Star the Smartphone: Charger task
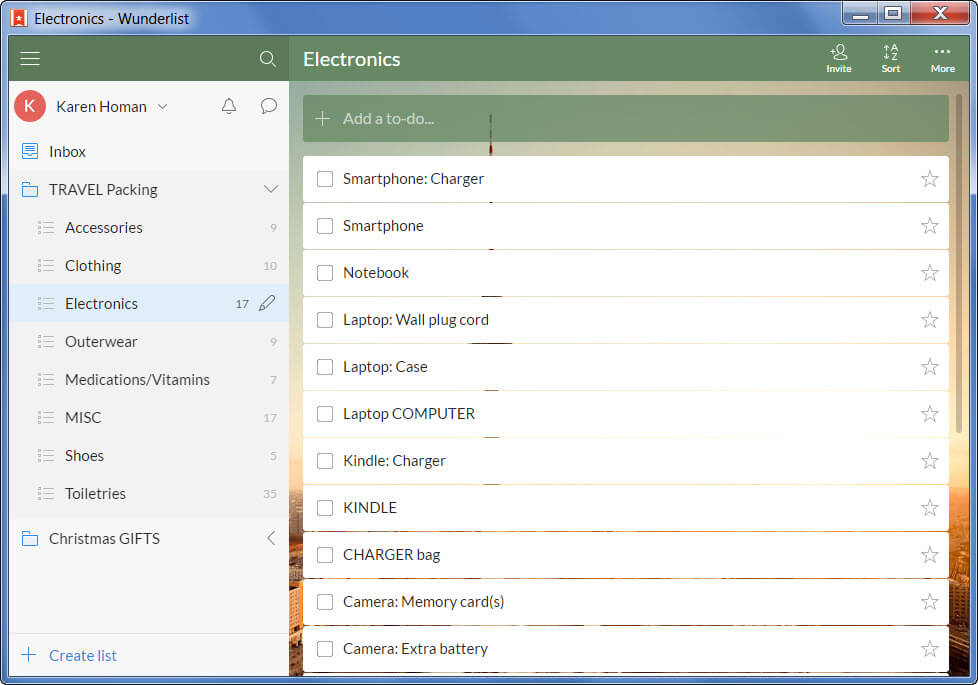Screen dimensions: 978x685 click(929, 179)
